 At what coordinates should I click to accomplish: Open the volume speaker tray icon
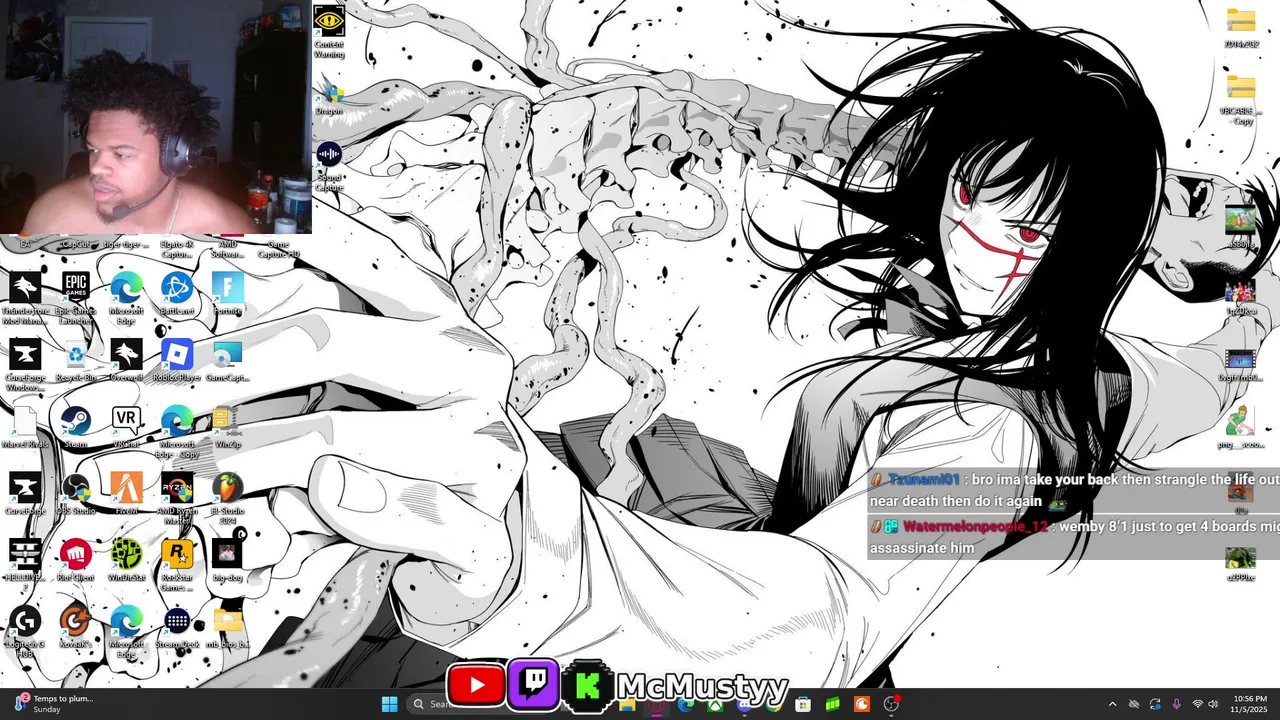pyautogui.click(x=1213, y=704)
